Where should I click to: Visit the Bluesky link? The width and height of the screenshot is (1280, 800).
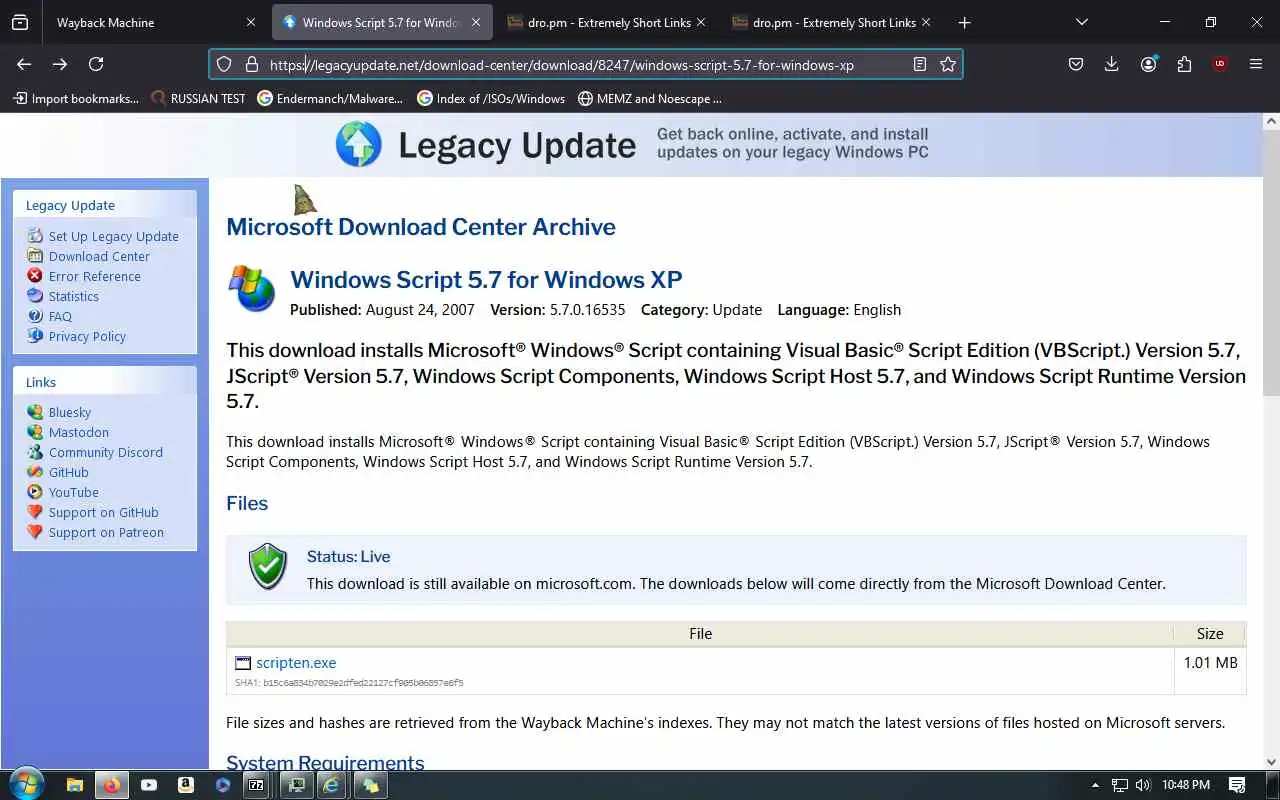click(70, 412)
